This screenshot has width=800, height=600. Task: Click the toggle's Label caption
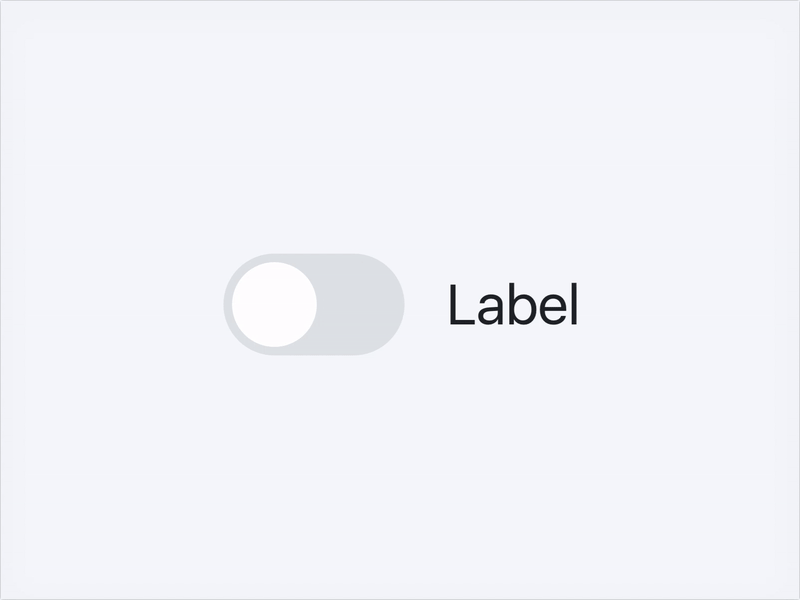click(513, 305)
